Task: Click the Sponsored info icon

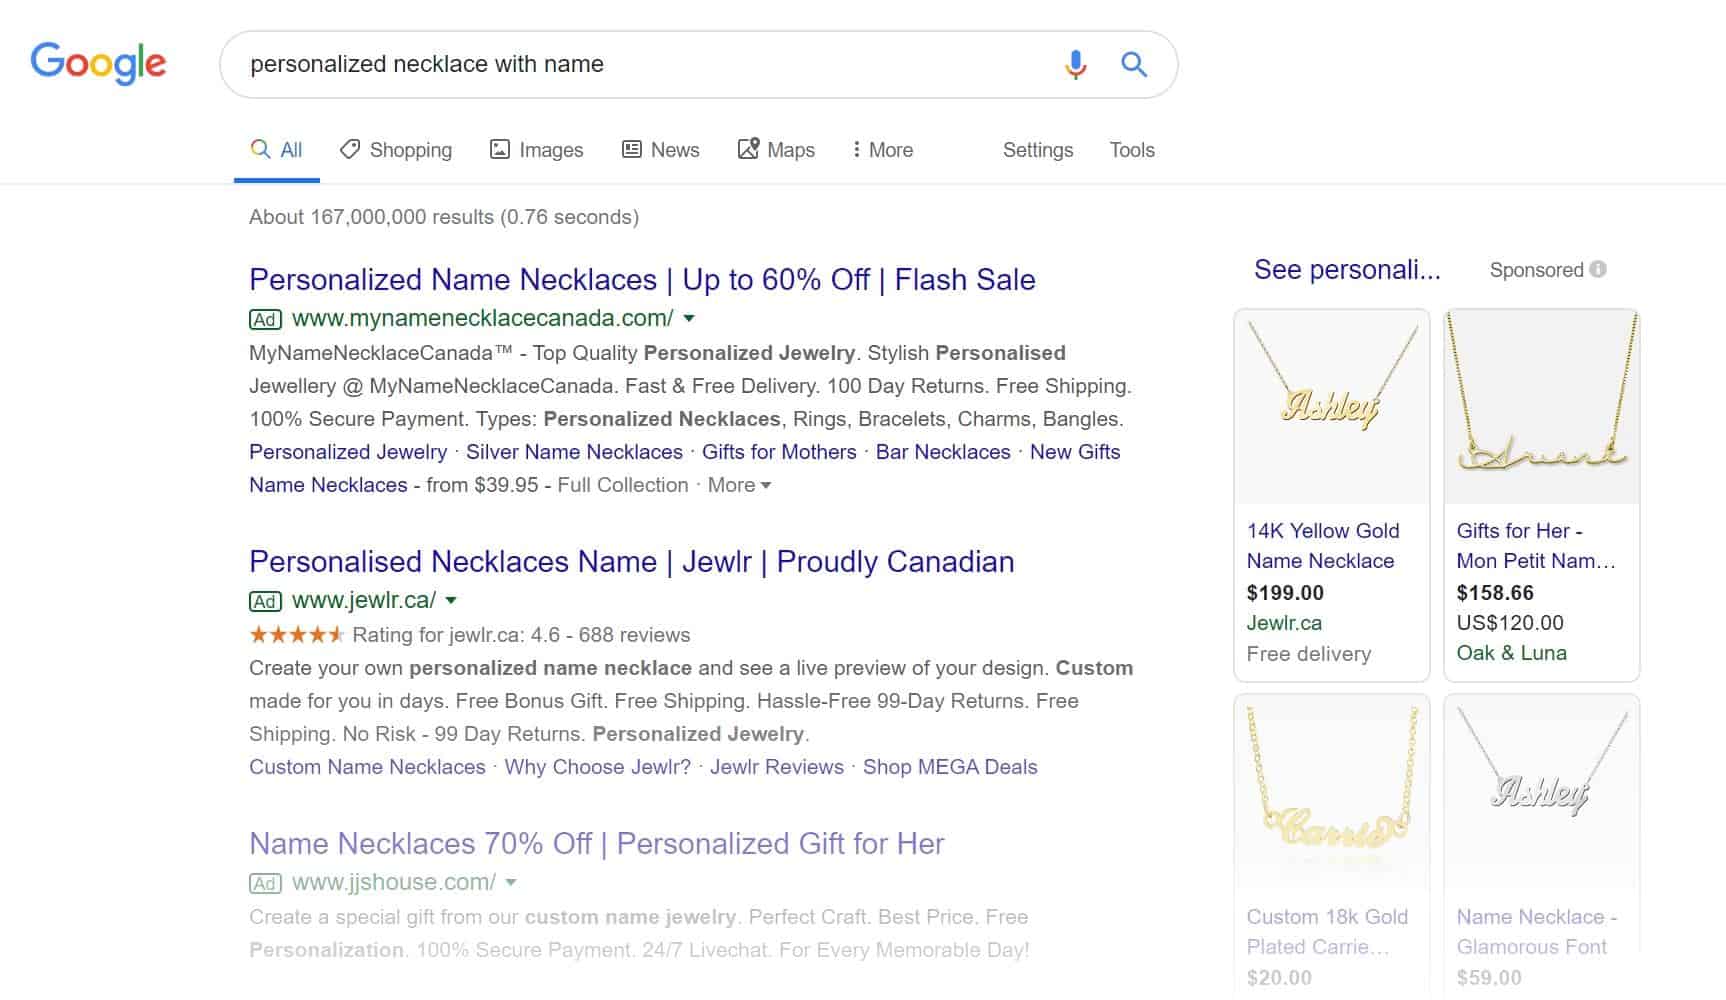Action: 1598,269
